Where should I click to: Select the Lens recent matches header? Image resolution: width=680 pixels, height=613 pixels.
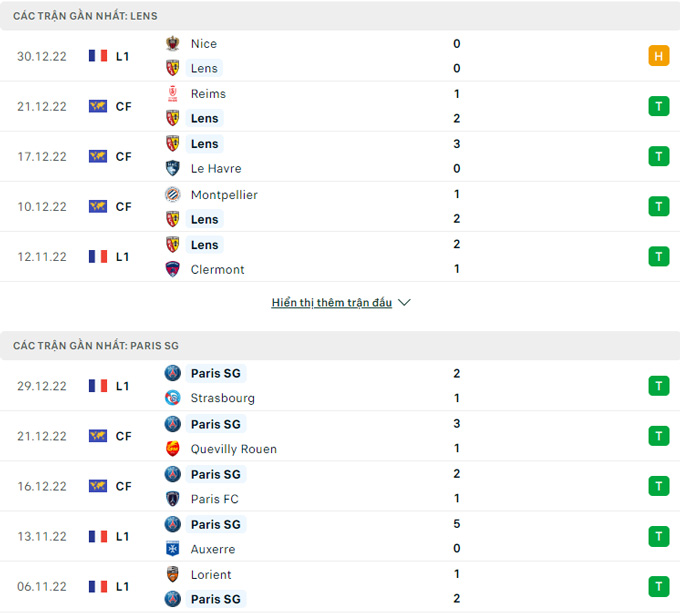point(85,16)
